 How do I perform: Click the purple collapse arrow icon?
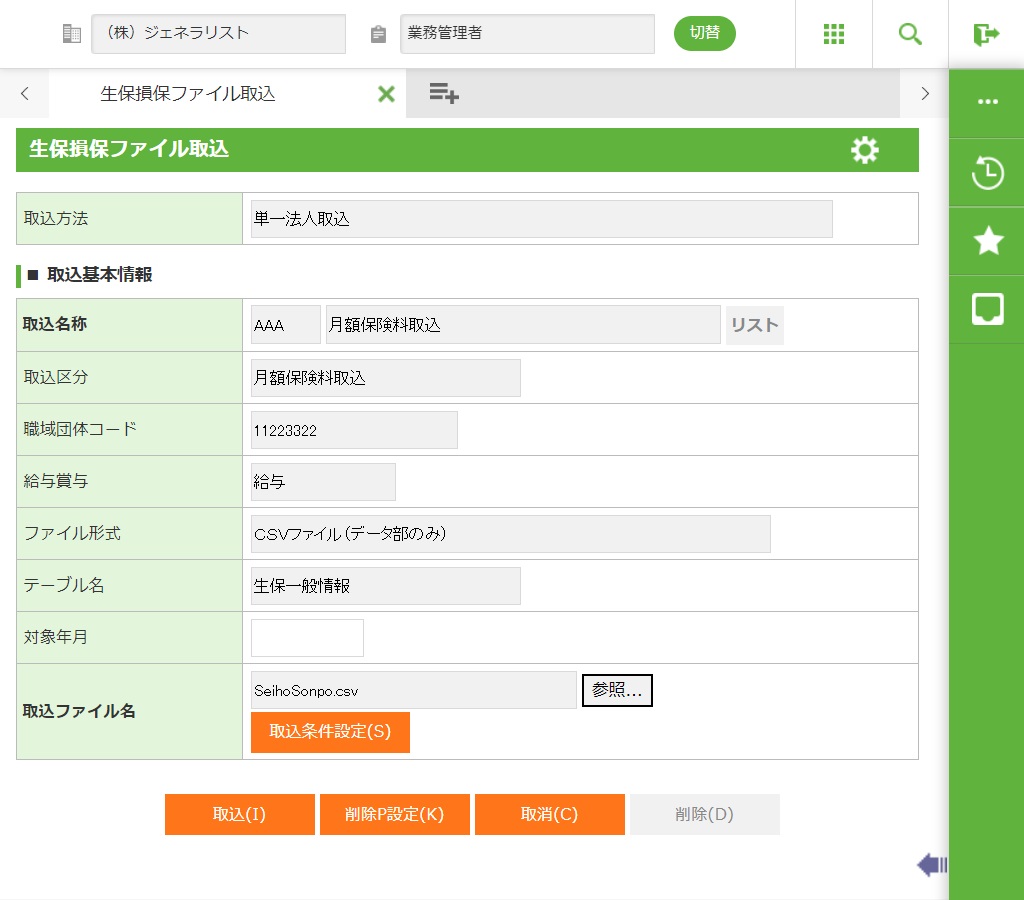[x=932, y=865]
